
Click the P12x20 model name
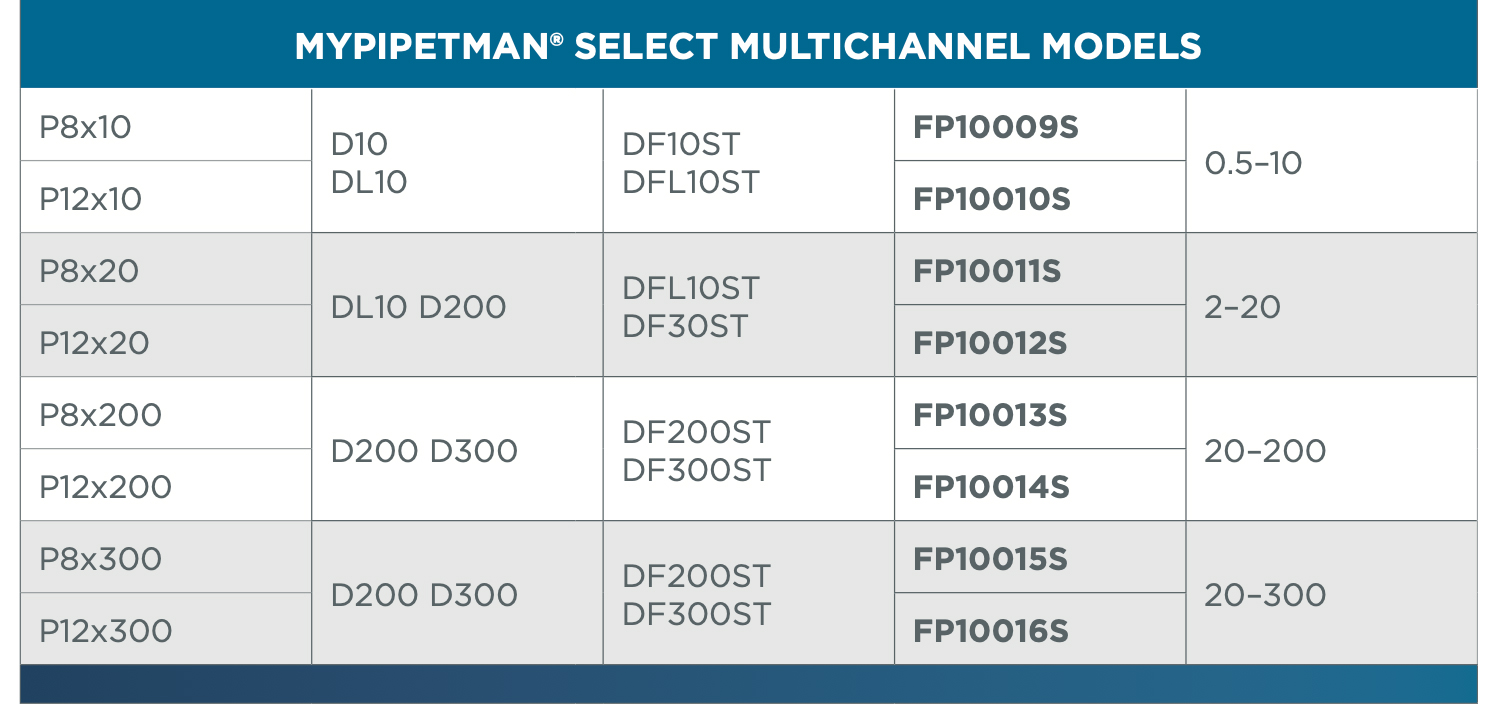[x=95, y=343]
